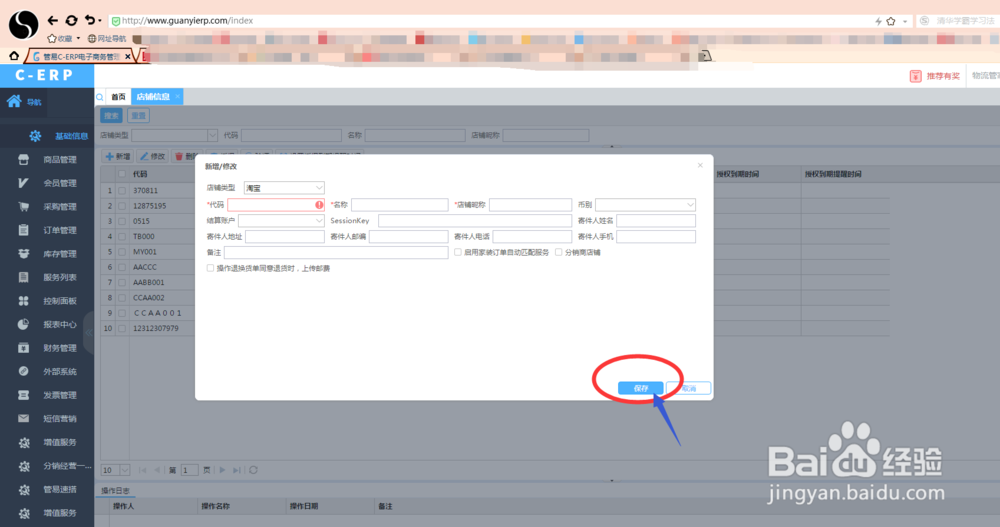
Task: Click the 新增 toolbar button
Action: click(x=118, y=156)
